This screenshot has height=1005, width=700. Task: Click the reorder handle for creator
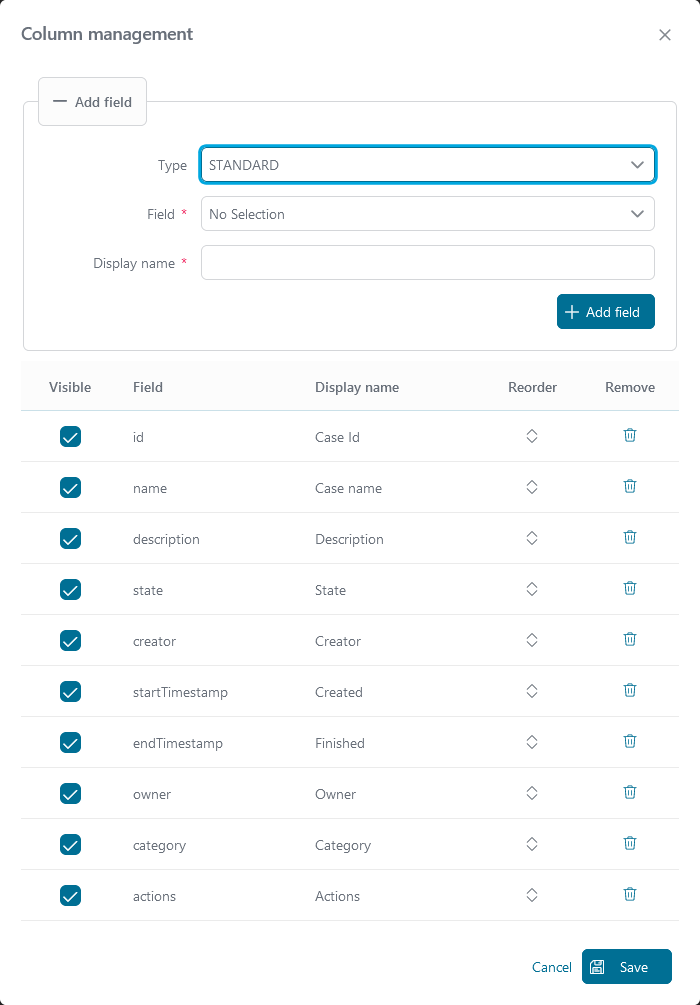tap(531, 640)
